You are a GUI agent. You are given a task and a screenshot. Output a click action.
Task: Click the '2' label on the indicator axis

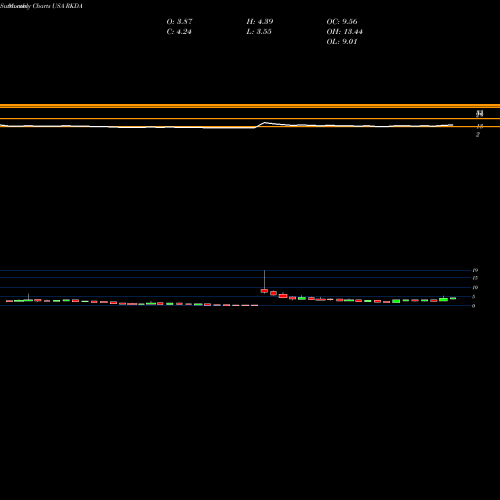tap(478, 135)
